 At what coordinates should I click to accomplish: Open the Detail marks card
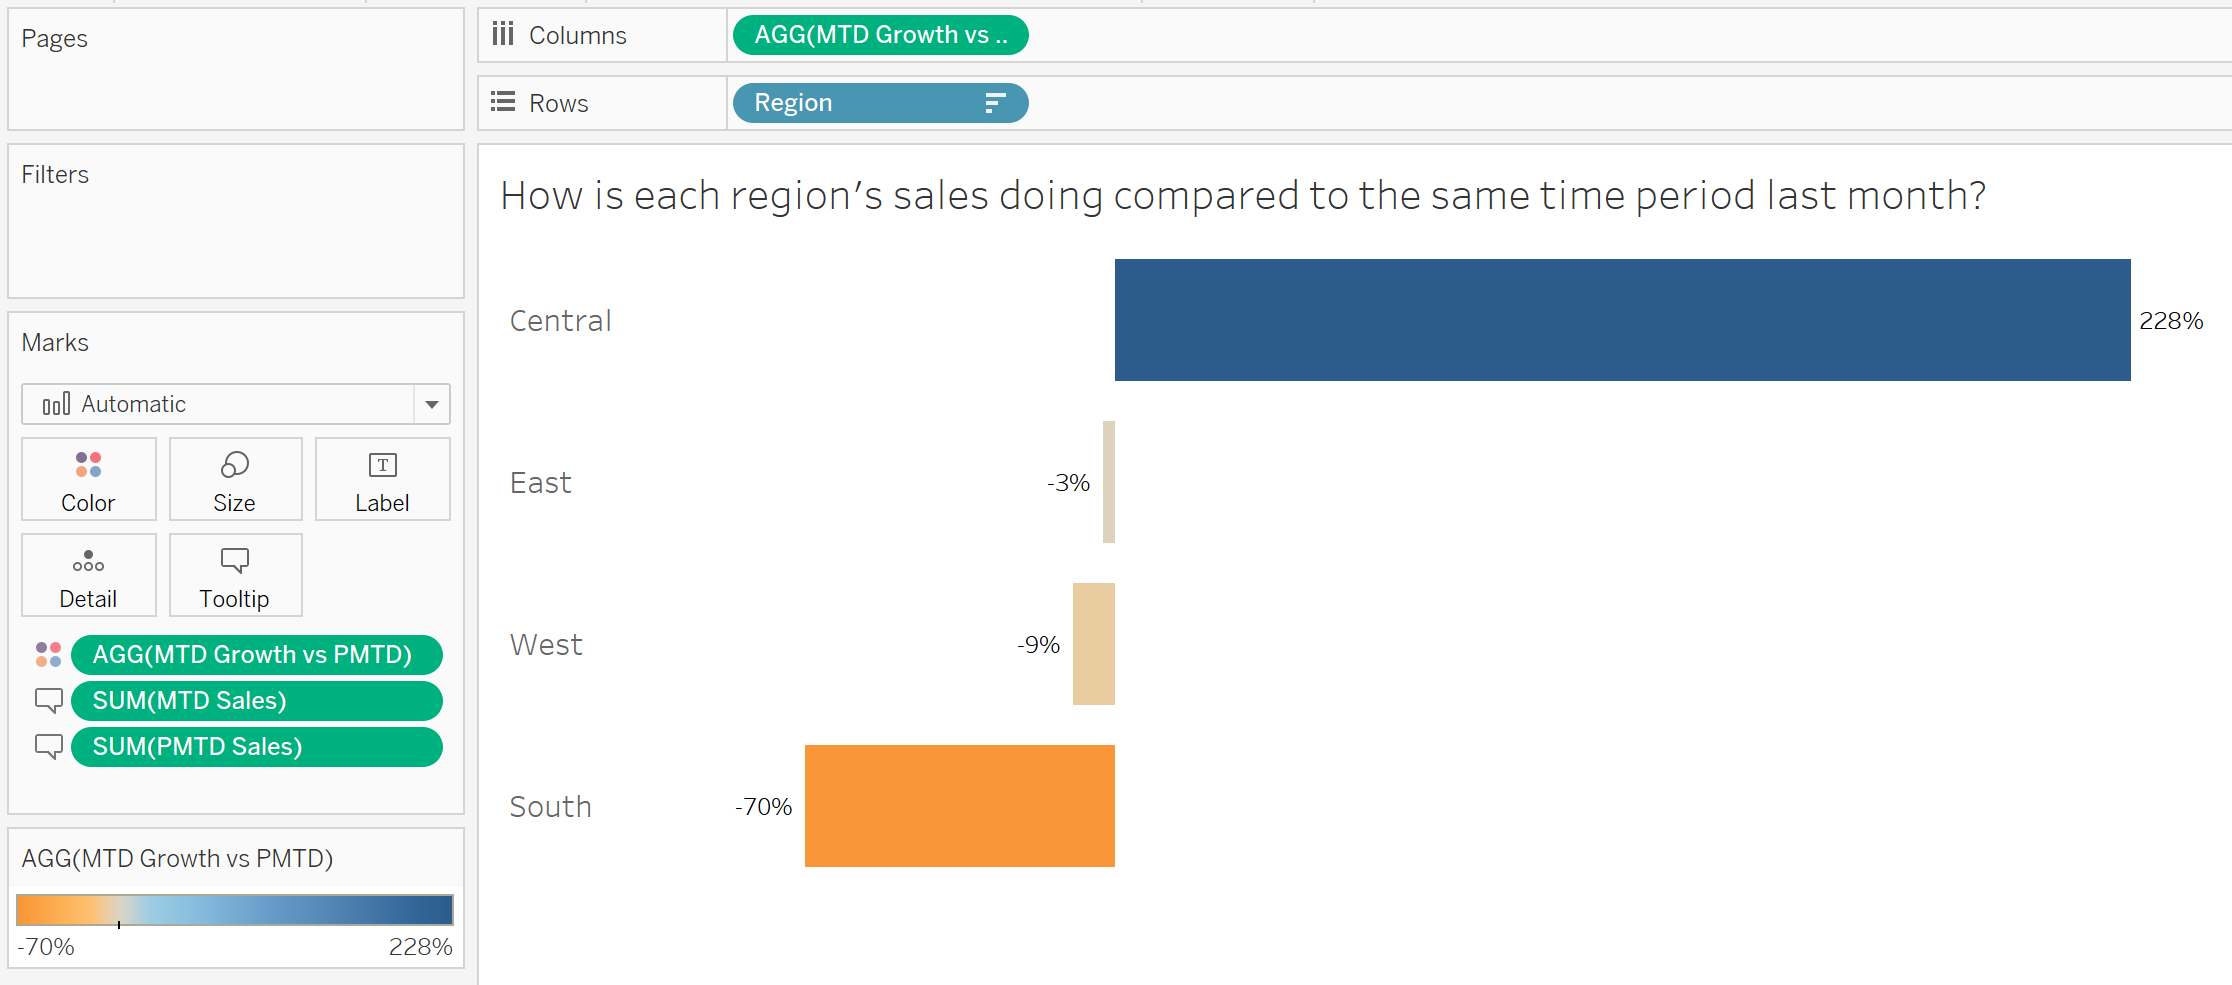[x=88, y=575]
